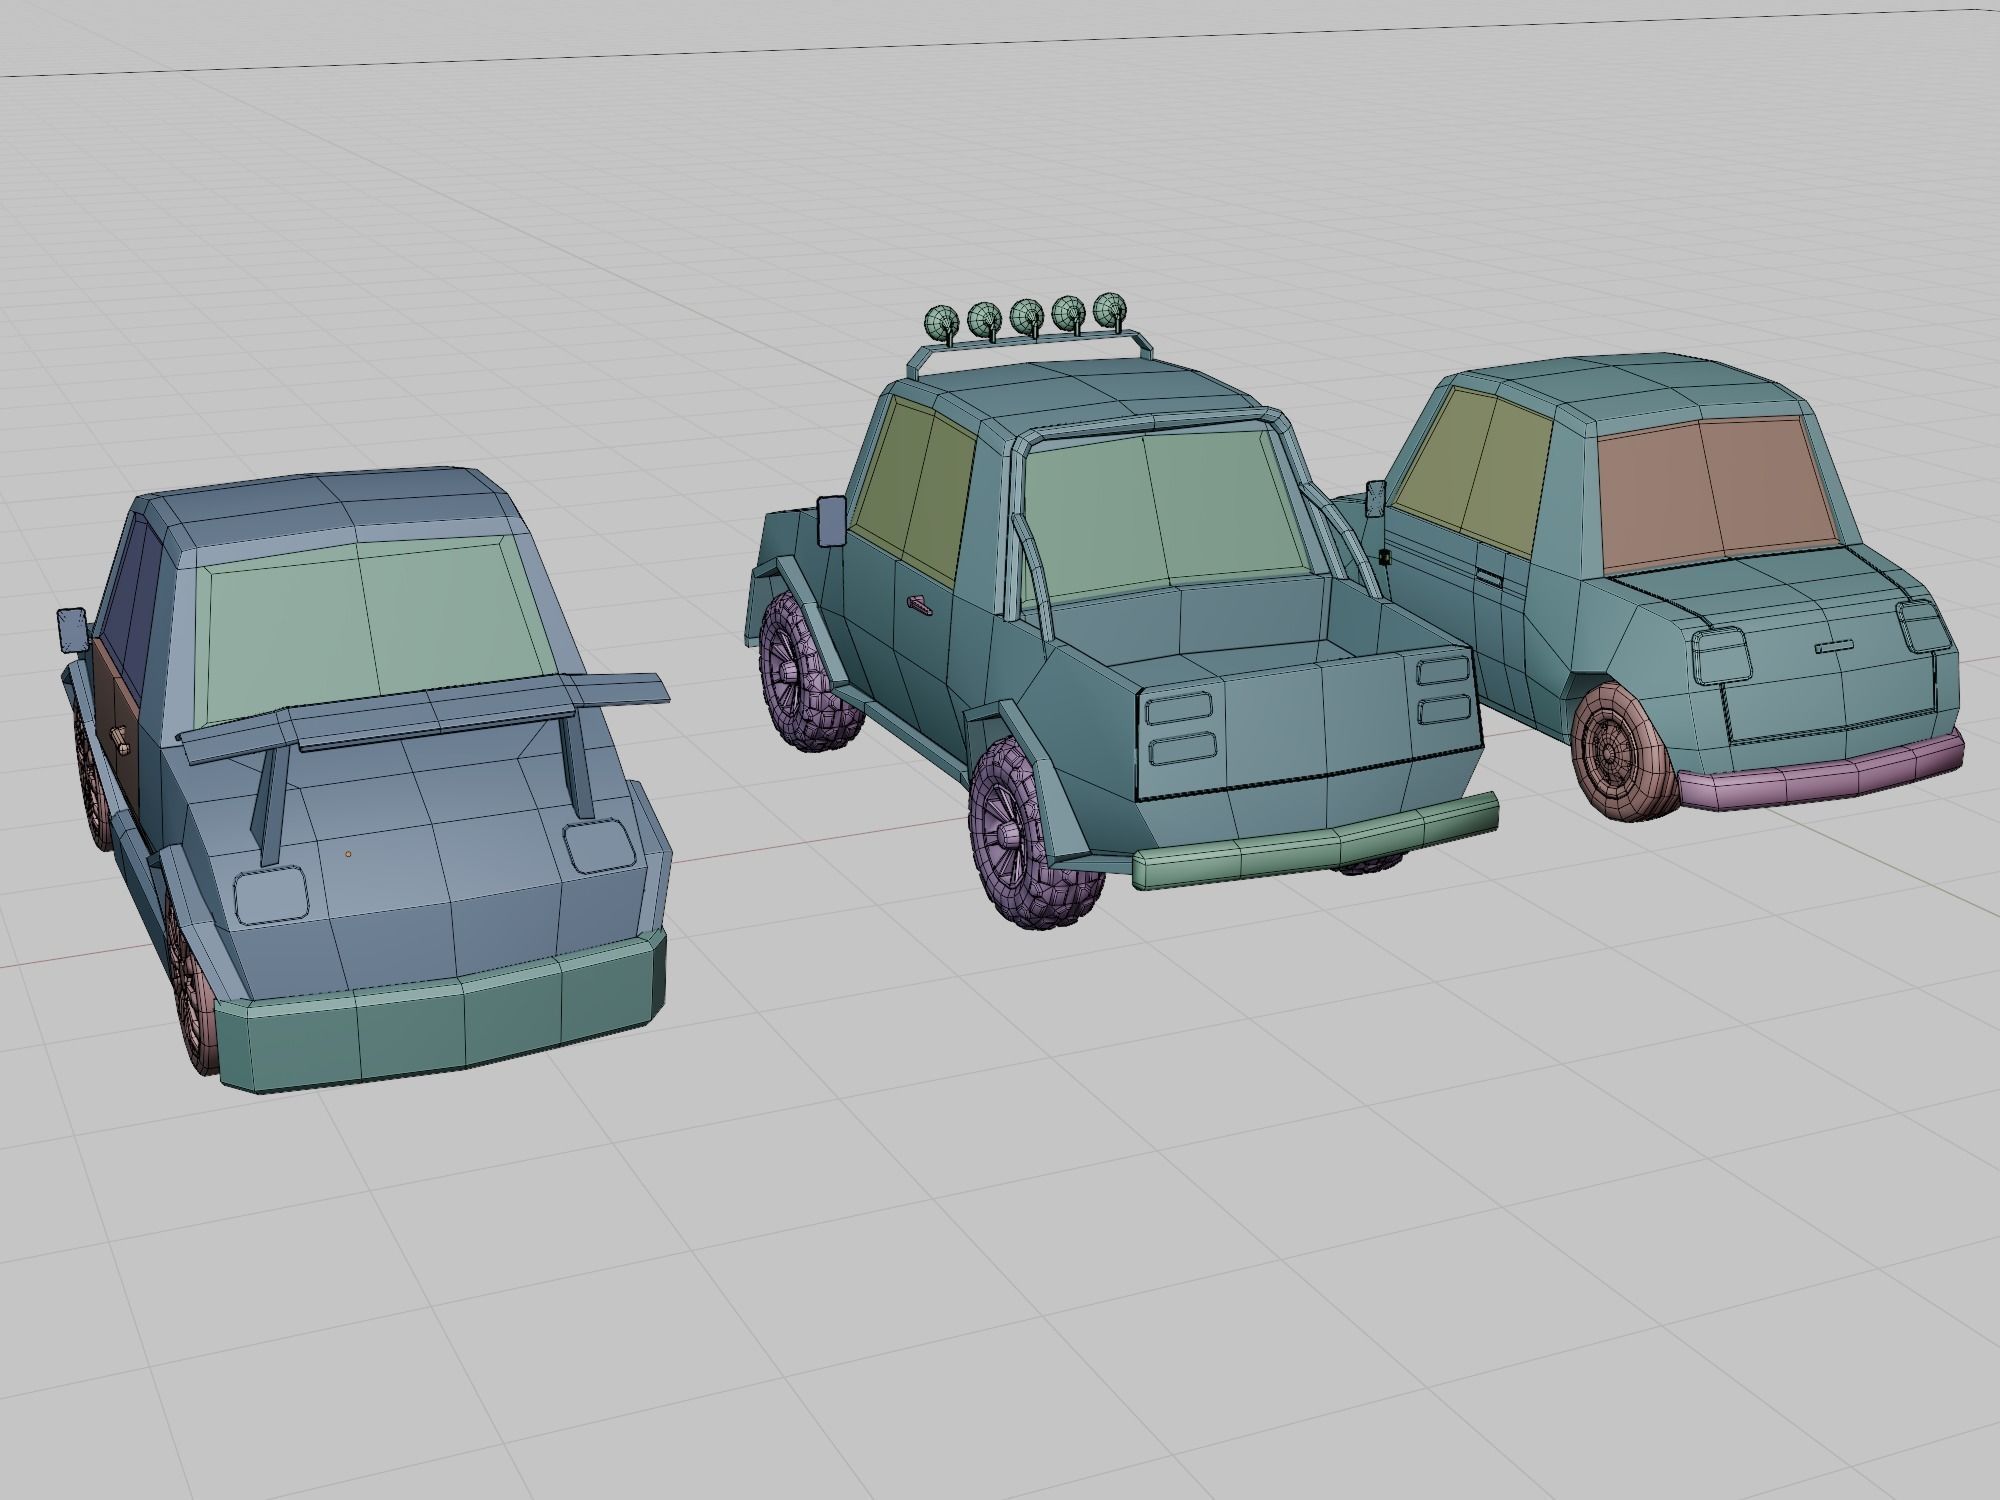Select the side mirror on the pickup truck
This screenshot has width=2000, height=1500.
coord(832,521)
